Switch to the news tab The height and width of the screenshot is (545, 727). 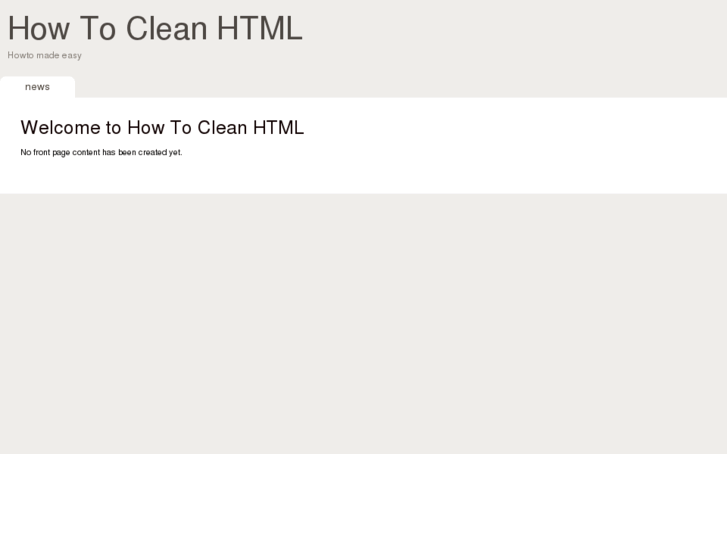(37, 87)
